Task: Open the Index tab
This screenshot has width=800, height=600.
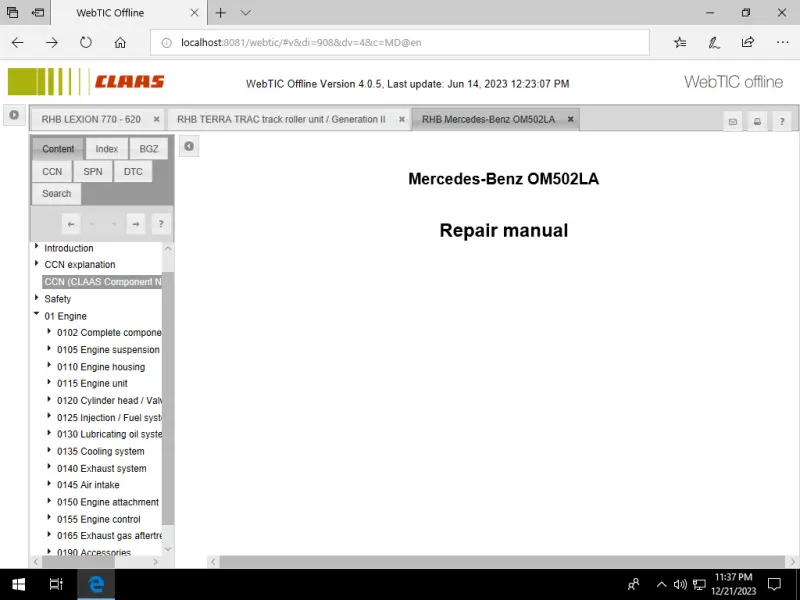Action: 106,149
